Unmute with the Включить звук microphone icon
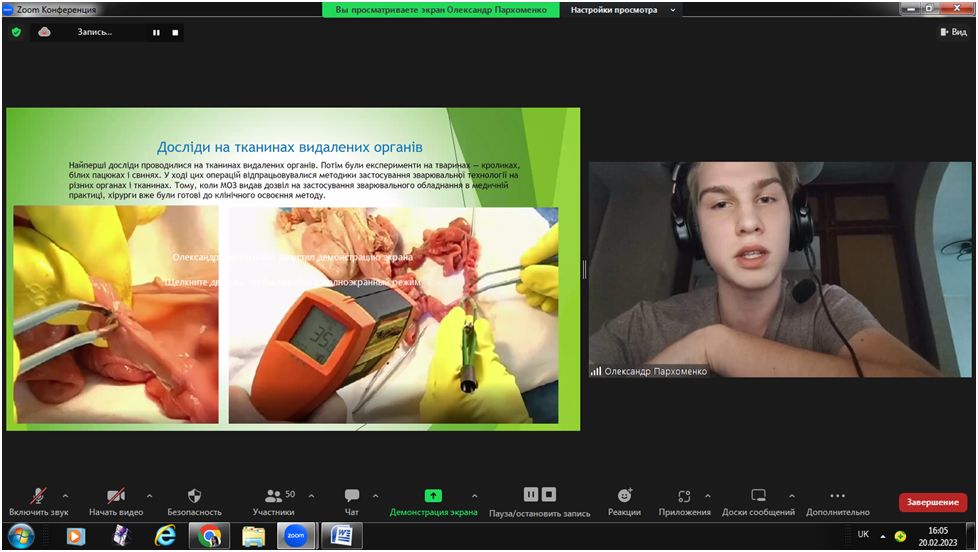 tap(38, 496)
